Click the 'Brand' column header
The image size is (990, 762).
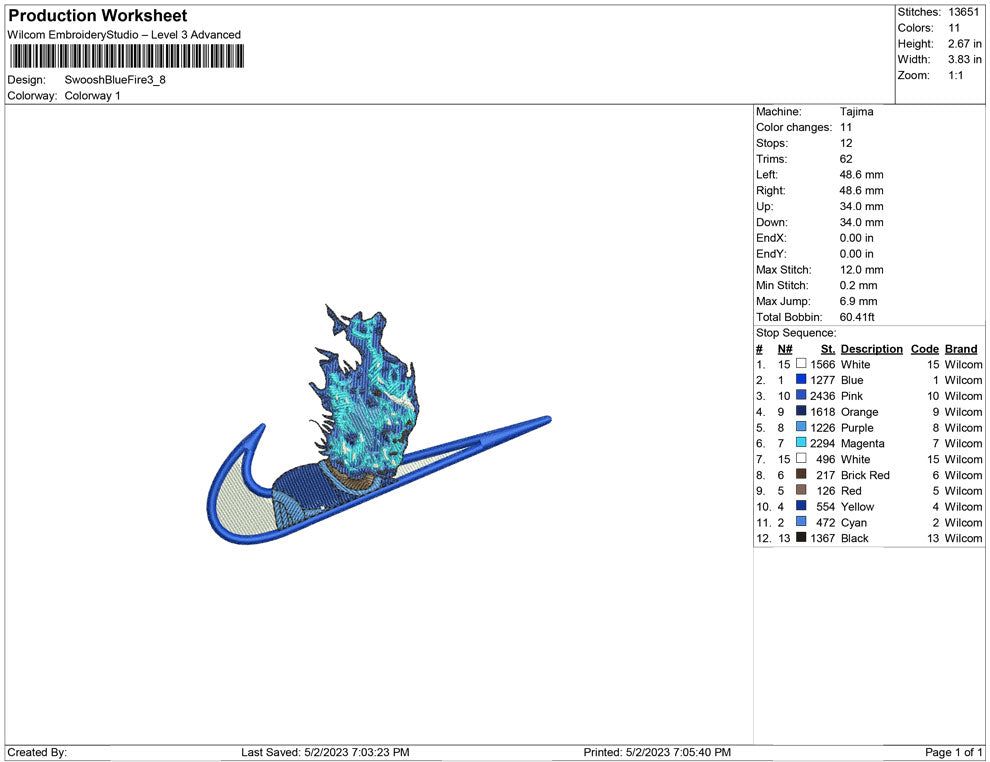(961, 349)
